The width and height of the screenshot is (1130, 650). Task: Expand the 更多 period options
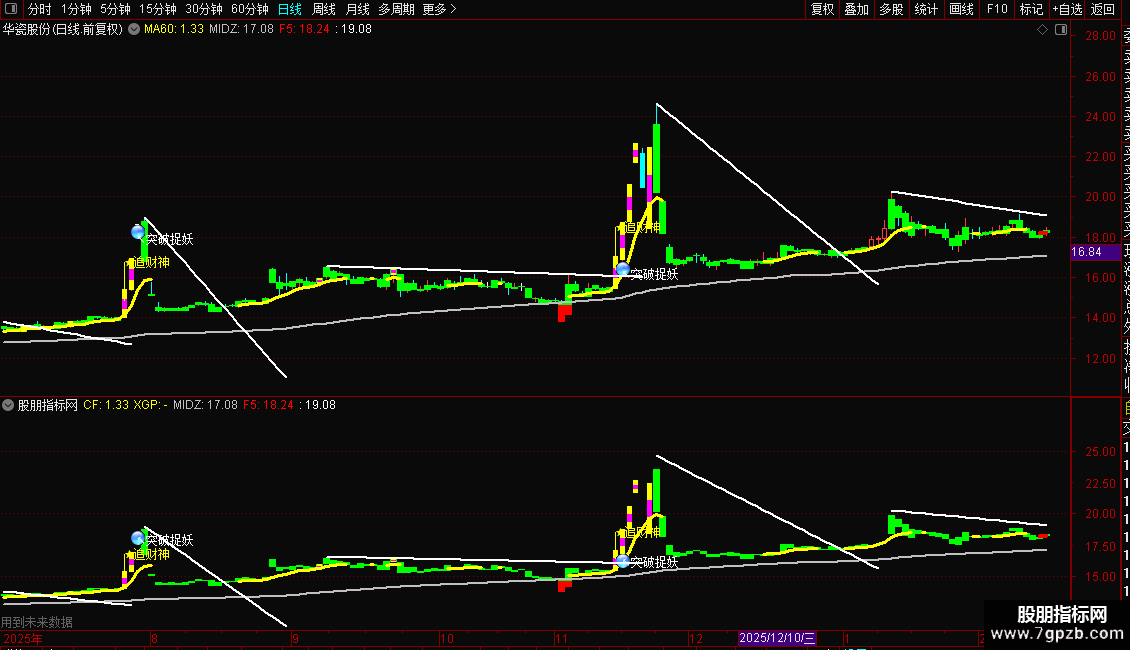[x=440, y=9]
